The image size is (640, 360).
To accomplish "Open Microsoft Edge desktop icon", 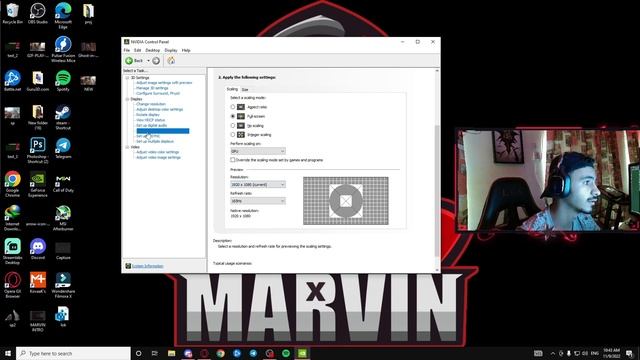I will [x=63, y=16].
